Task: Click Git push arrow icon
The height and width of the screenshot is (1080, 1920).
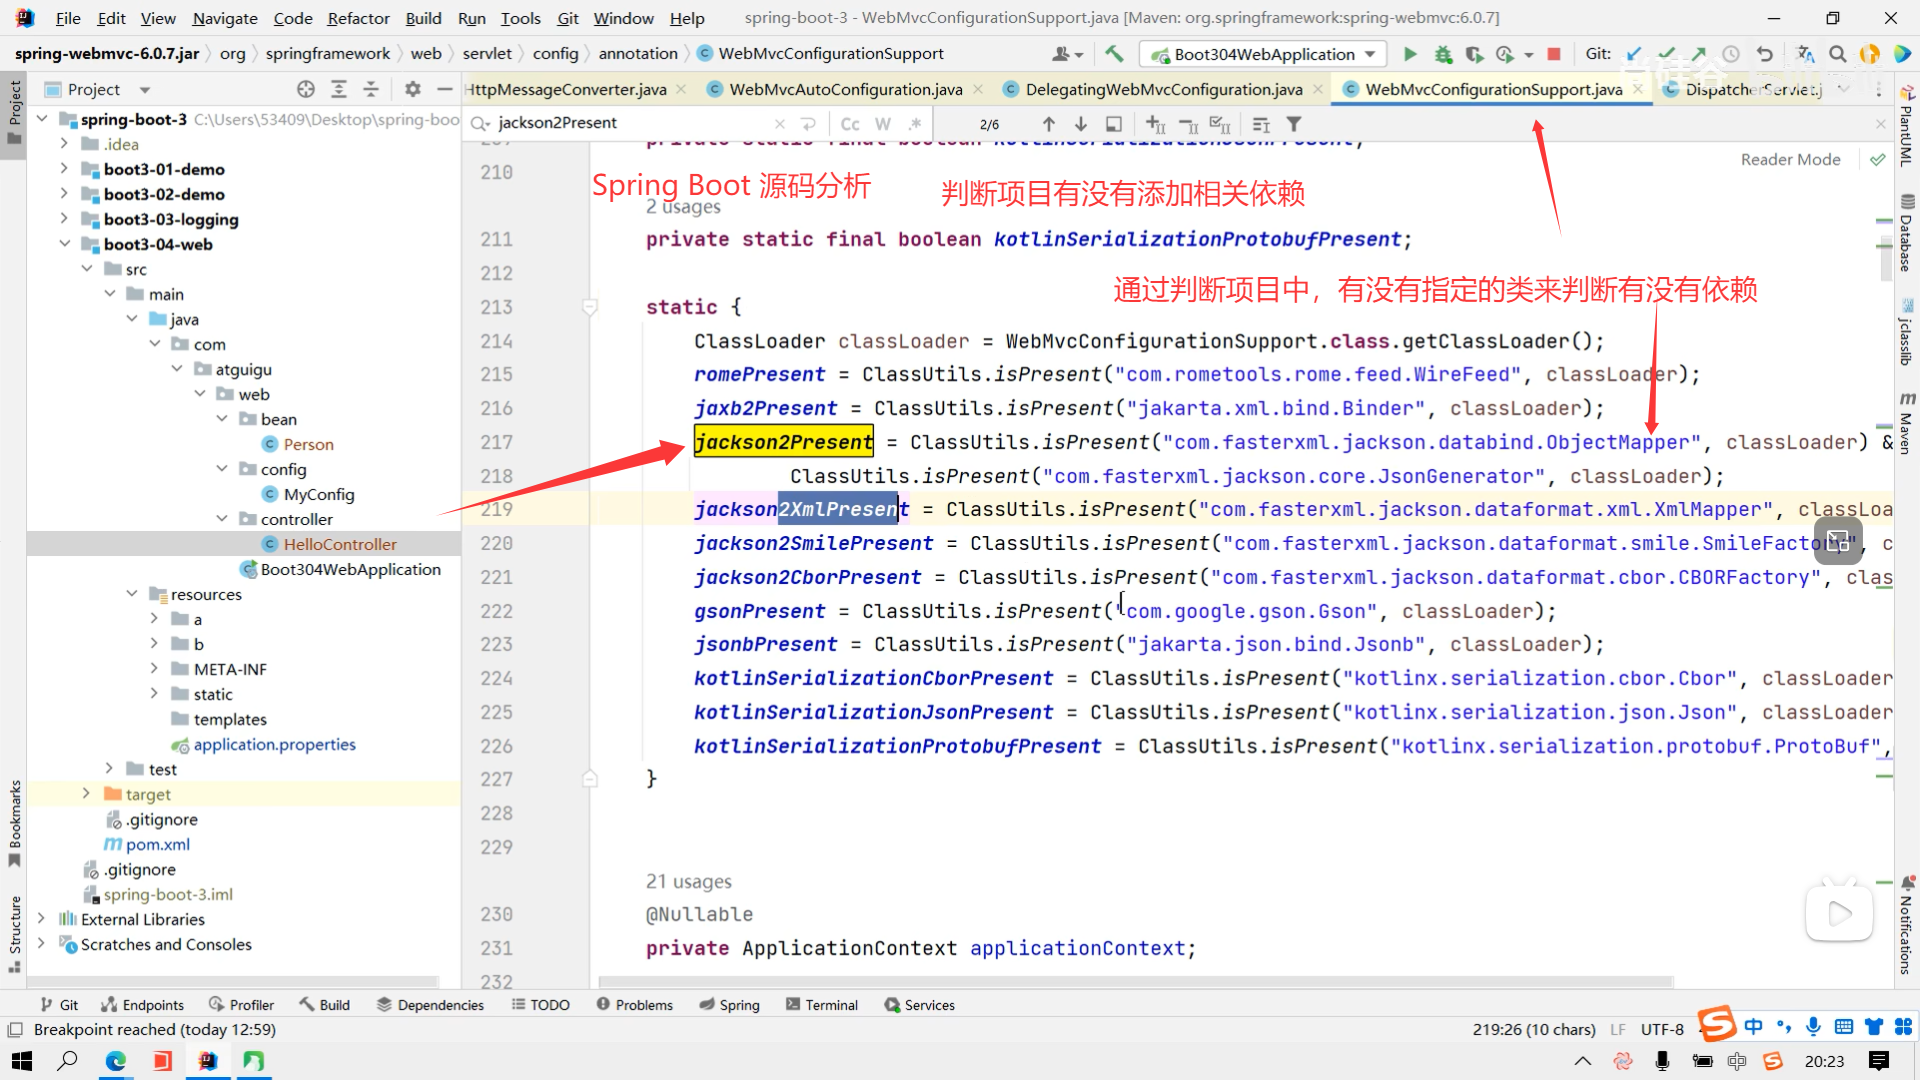Action: click(1699, 54)
